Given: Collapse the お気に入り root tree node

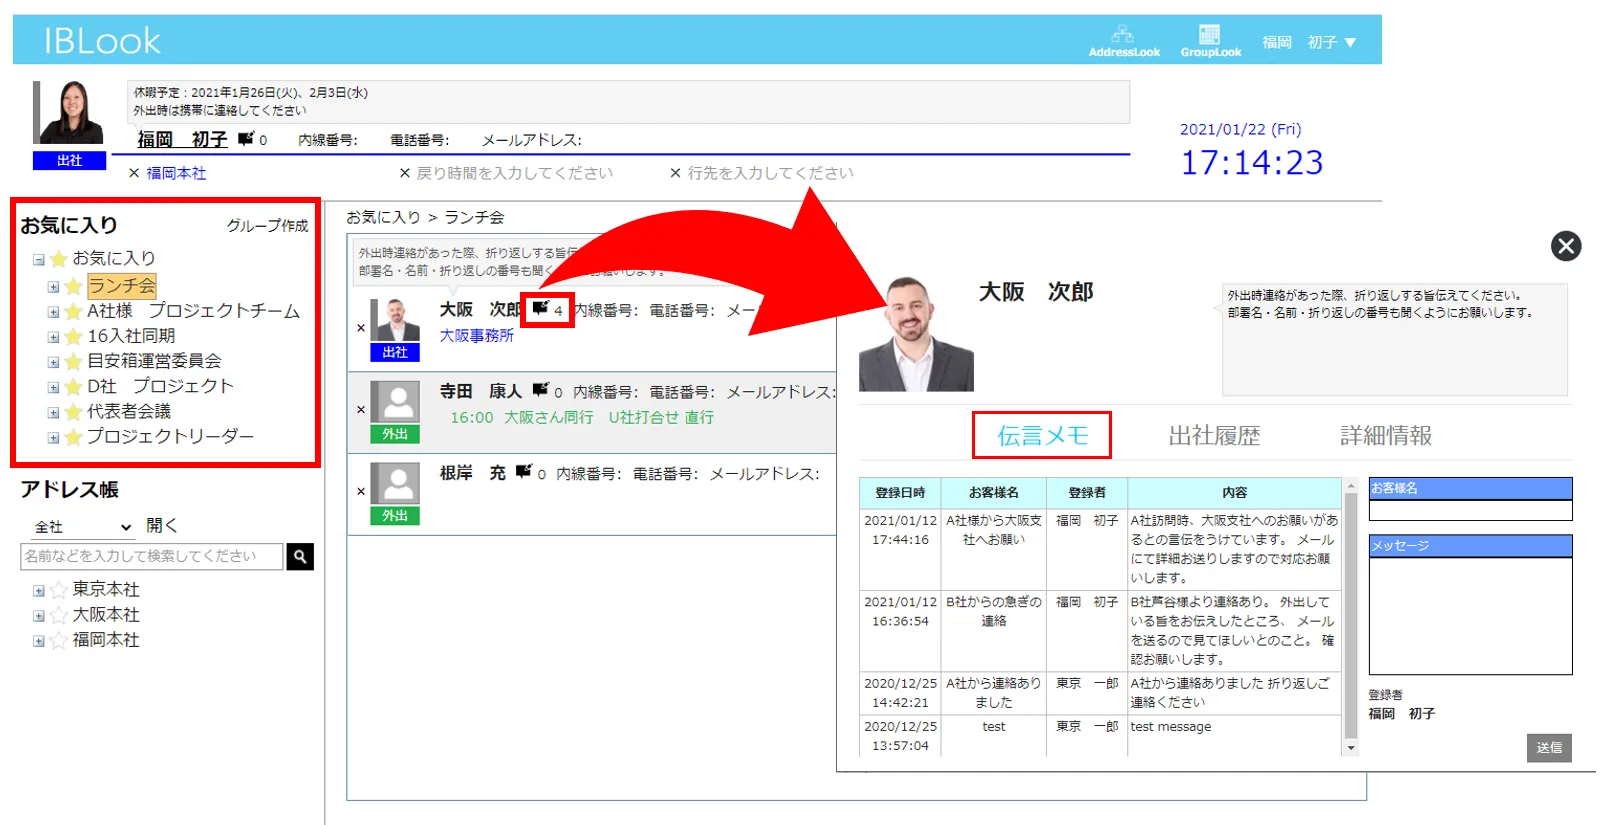Looking at the screenshot, I should (x=38, y=260).
